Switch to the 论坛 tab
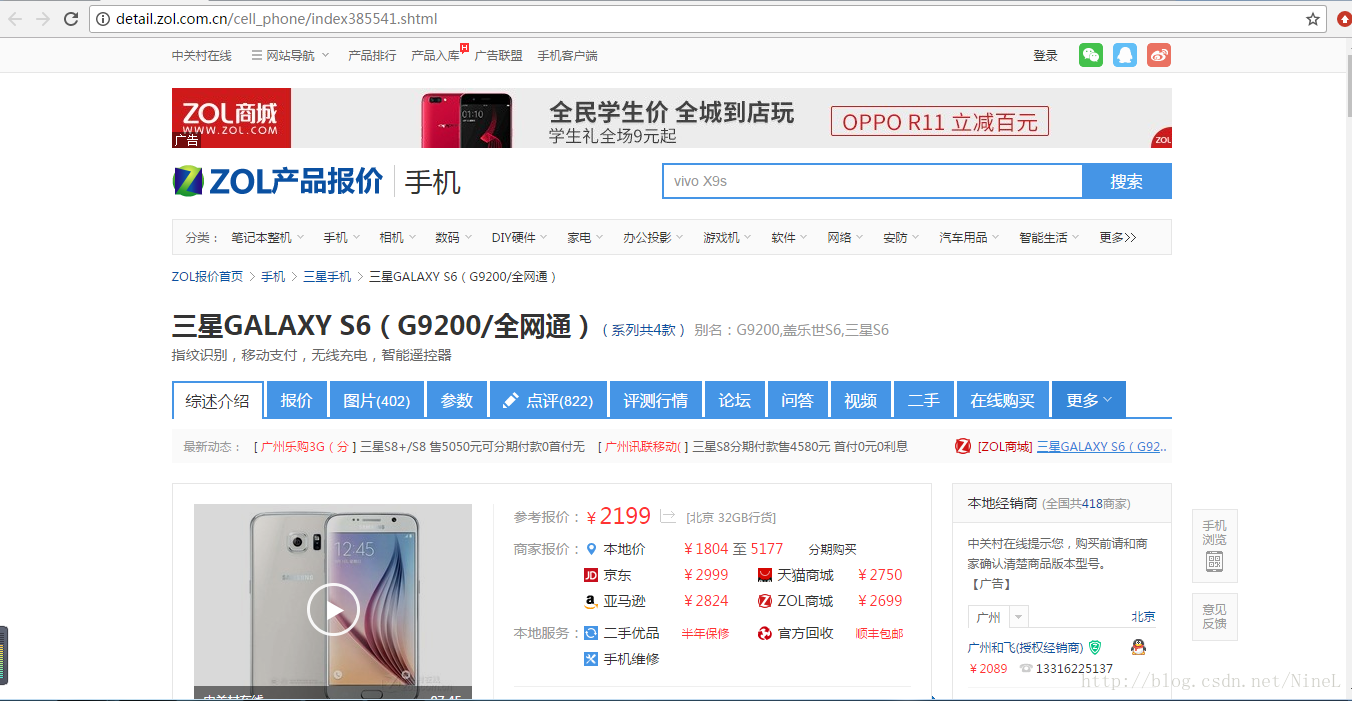The width and height of the screenshot is (1352, 701). [x=735, y=400]
